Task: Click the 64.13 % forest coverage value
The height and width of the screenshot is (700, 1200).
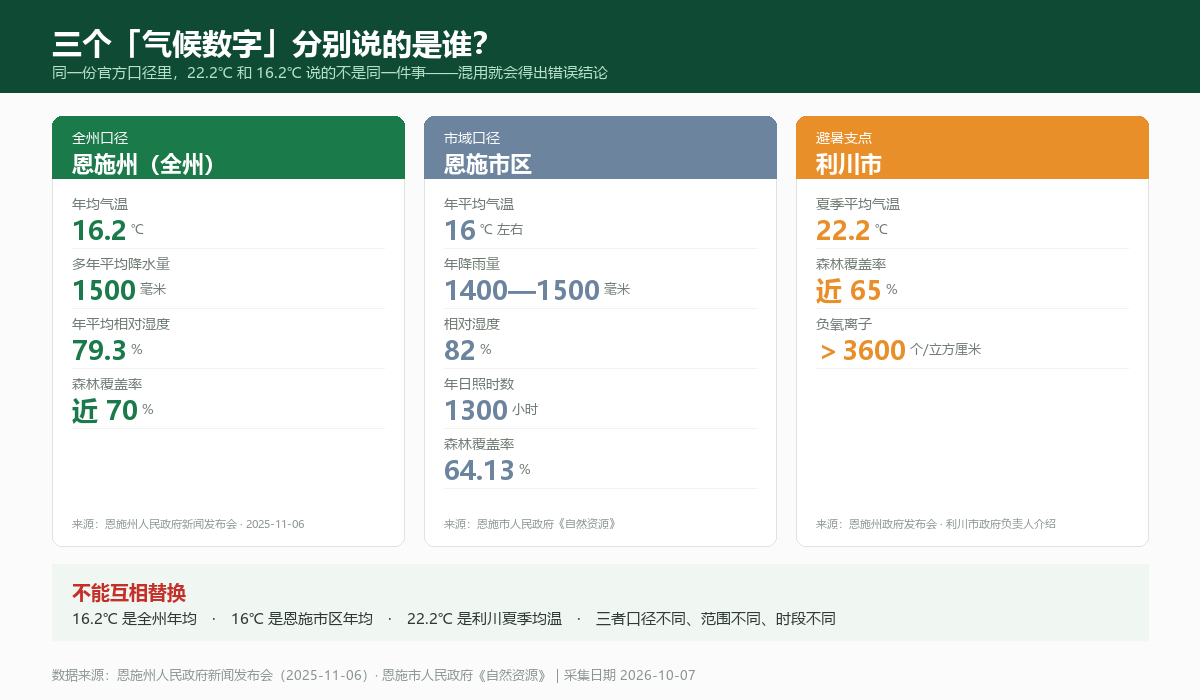Action: tap(487, 470)
